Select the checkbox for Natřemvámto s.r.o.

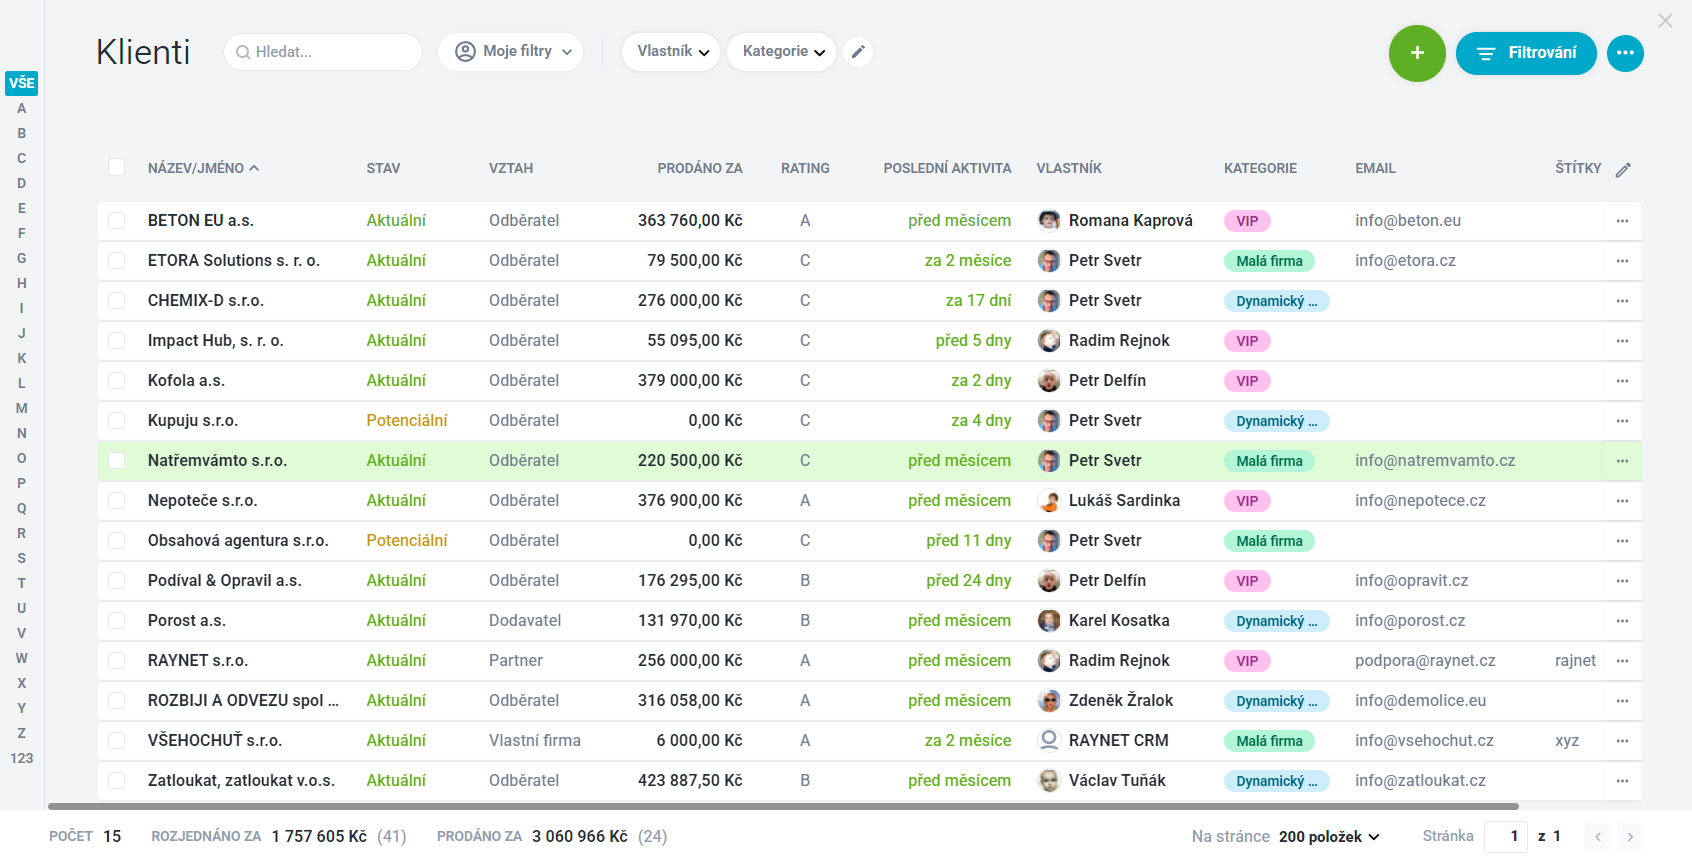point(117,461)
